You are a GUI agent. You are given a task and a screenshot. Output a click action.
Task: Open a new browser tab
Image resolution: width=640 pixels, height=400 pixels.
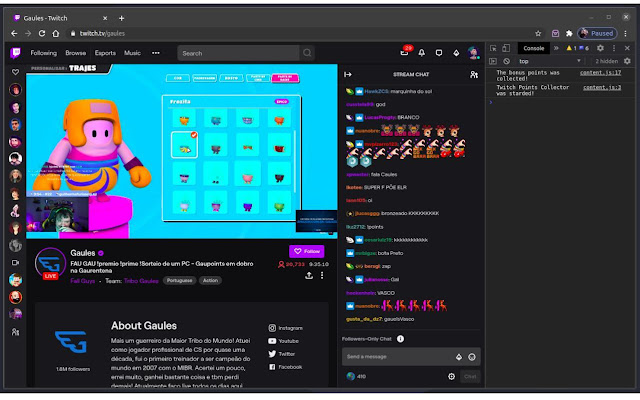coord(121,18)
